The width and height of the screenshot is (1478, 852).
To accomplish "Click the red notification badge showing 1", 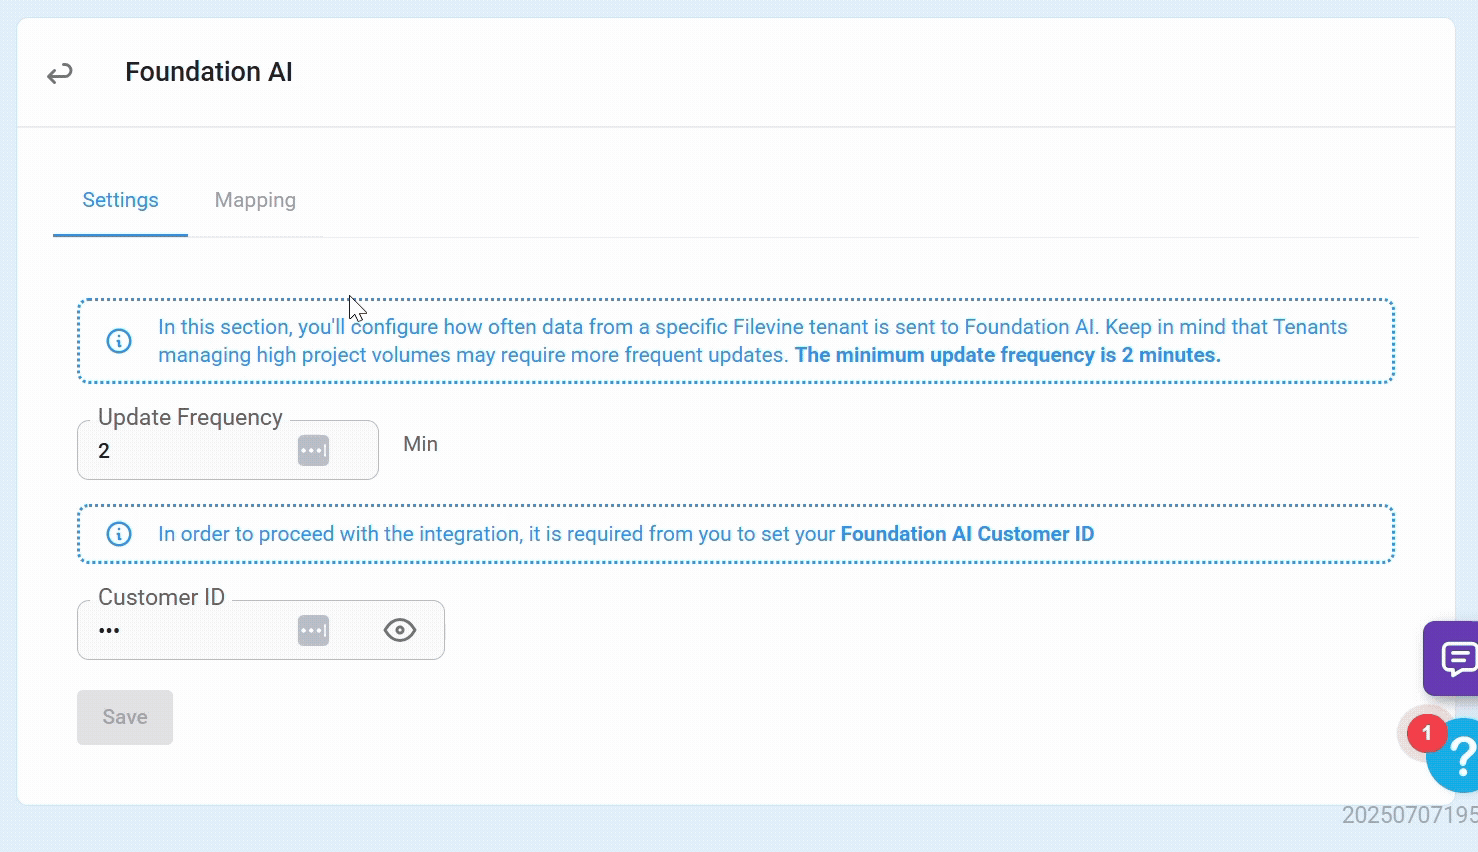I will click(x=1427, y=733).
